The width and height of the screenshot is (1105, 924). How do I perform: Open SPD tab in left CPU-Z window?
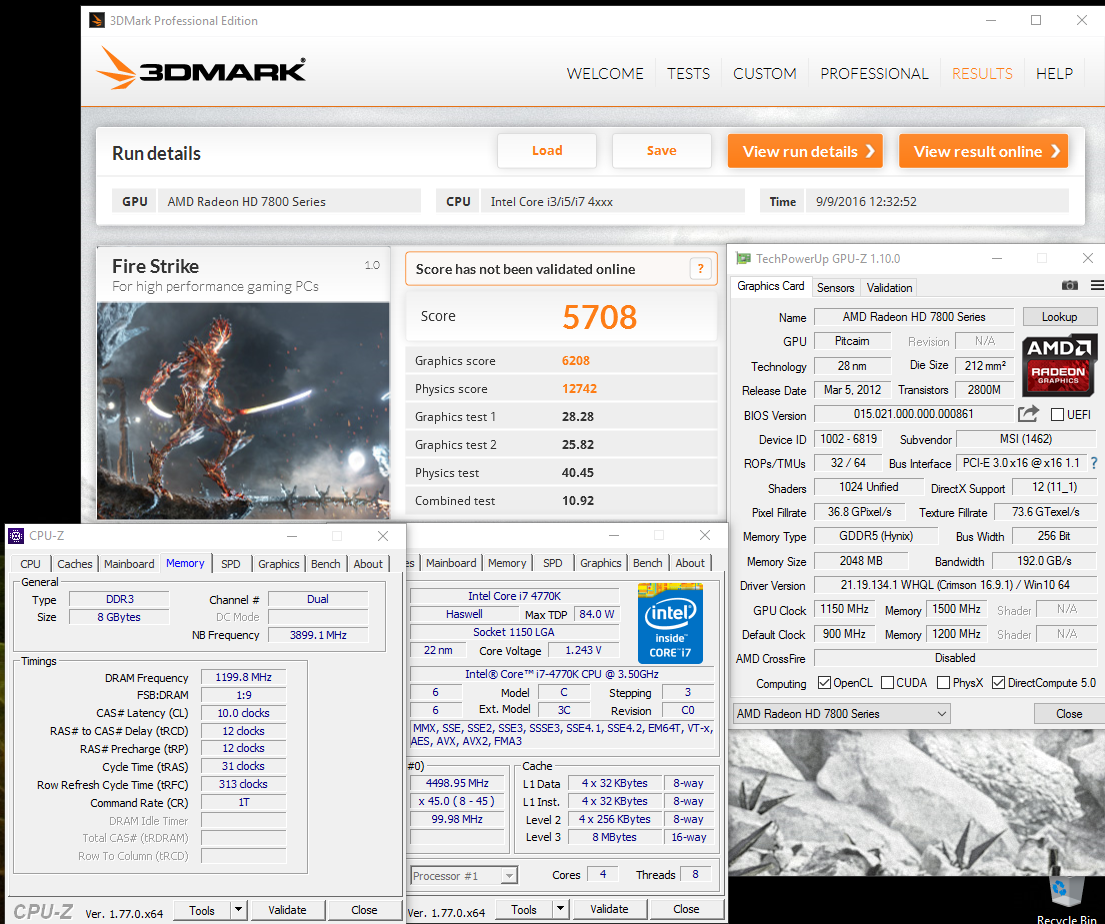(x=230, y=564)
